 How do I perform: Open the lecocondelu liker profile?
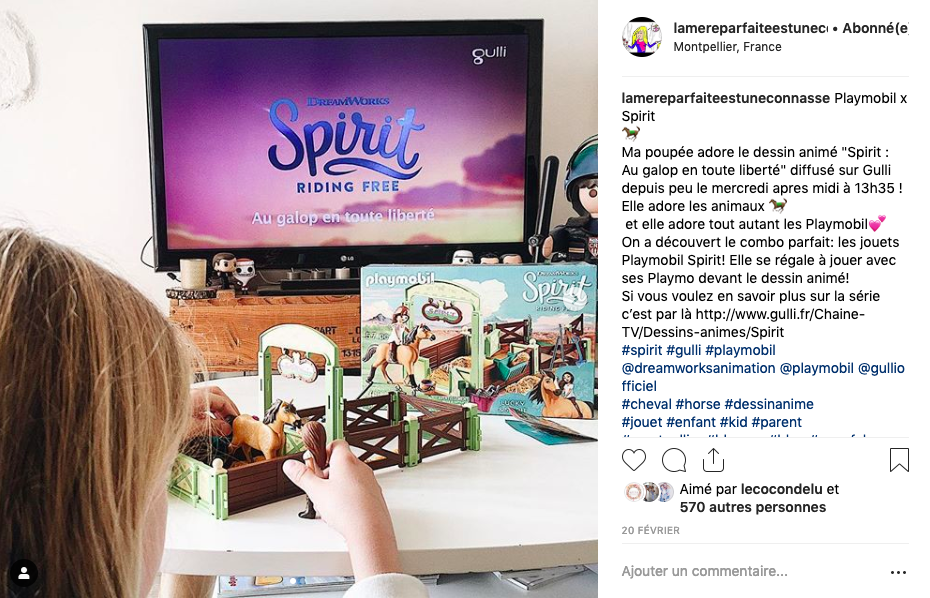point(782,489)
